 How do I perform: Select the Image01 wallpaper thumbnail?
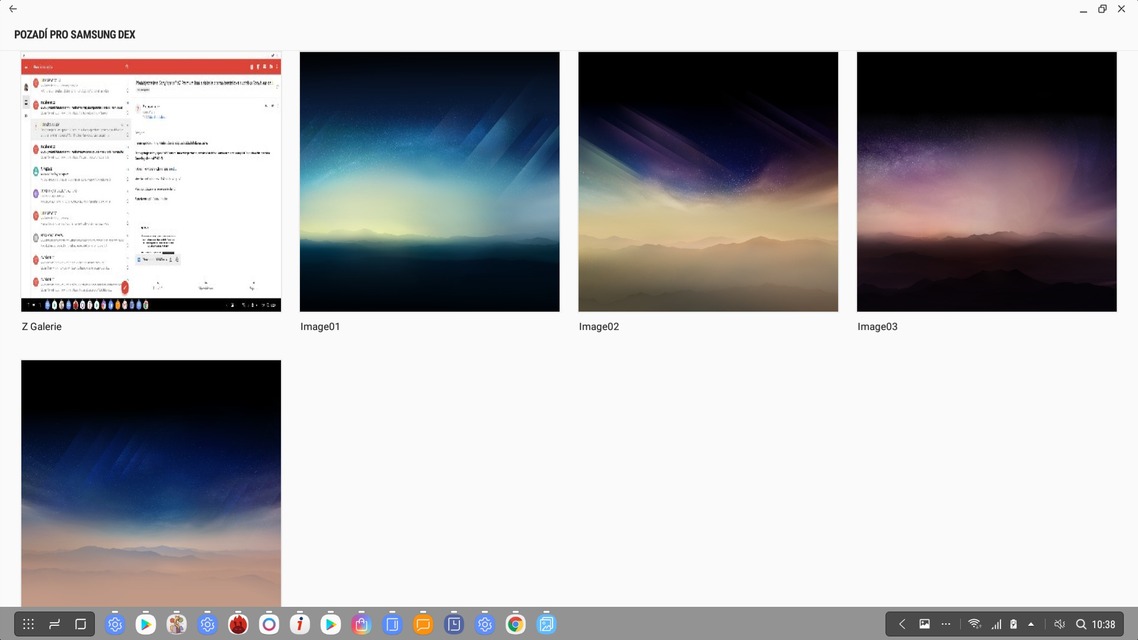pos(430,182)
